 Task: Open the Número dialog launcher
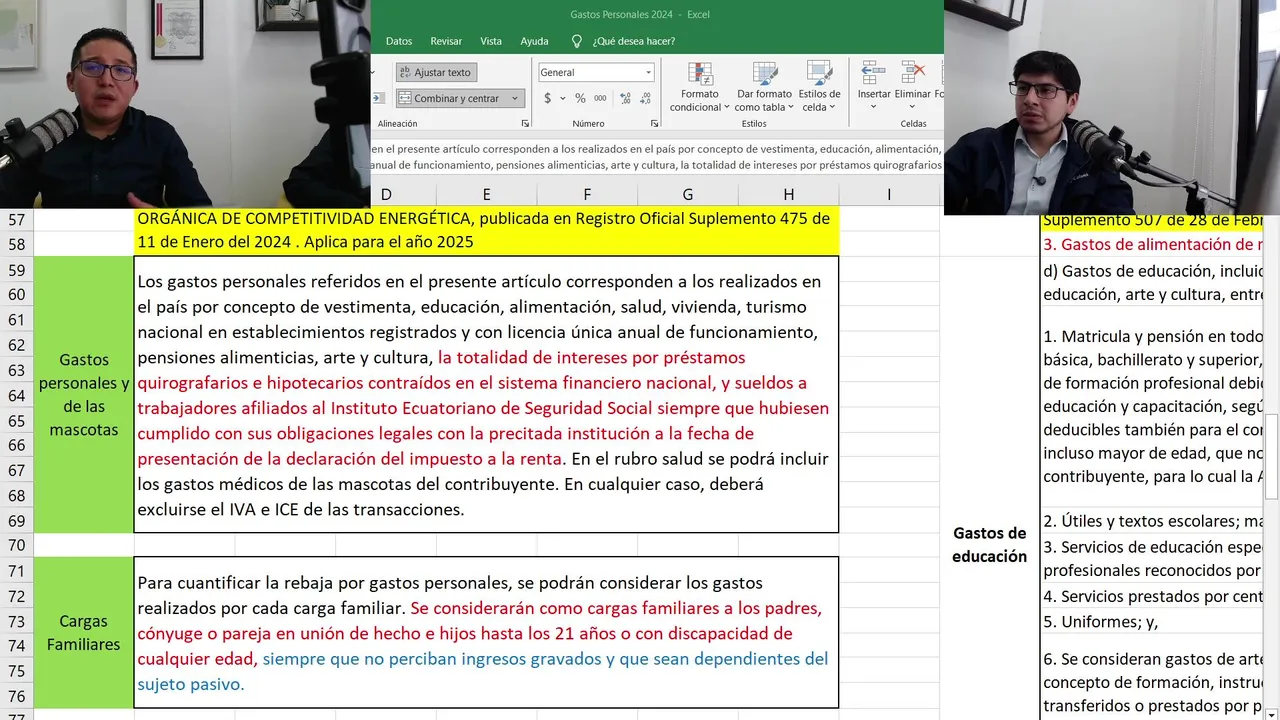655,123
